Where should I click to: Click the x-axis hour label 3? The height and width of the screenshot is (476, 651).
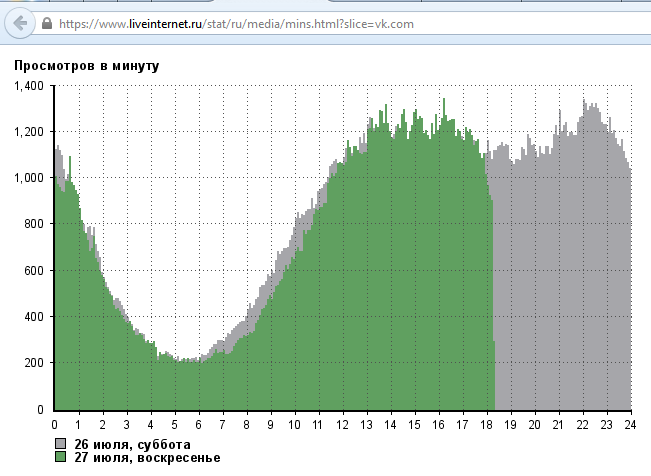[x=127, y=424]
